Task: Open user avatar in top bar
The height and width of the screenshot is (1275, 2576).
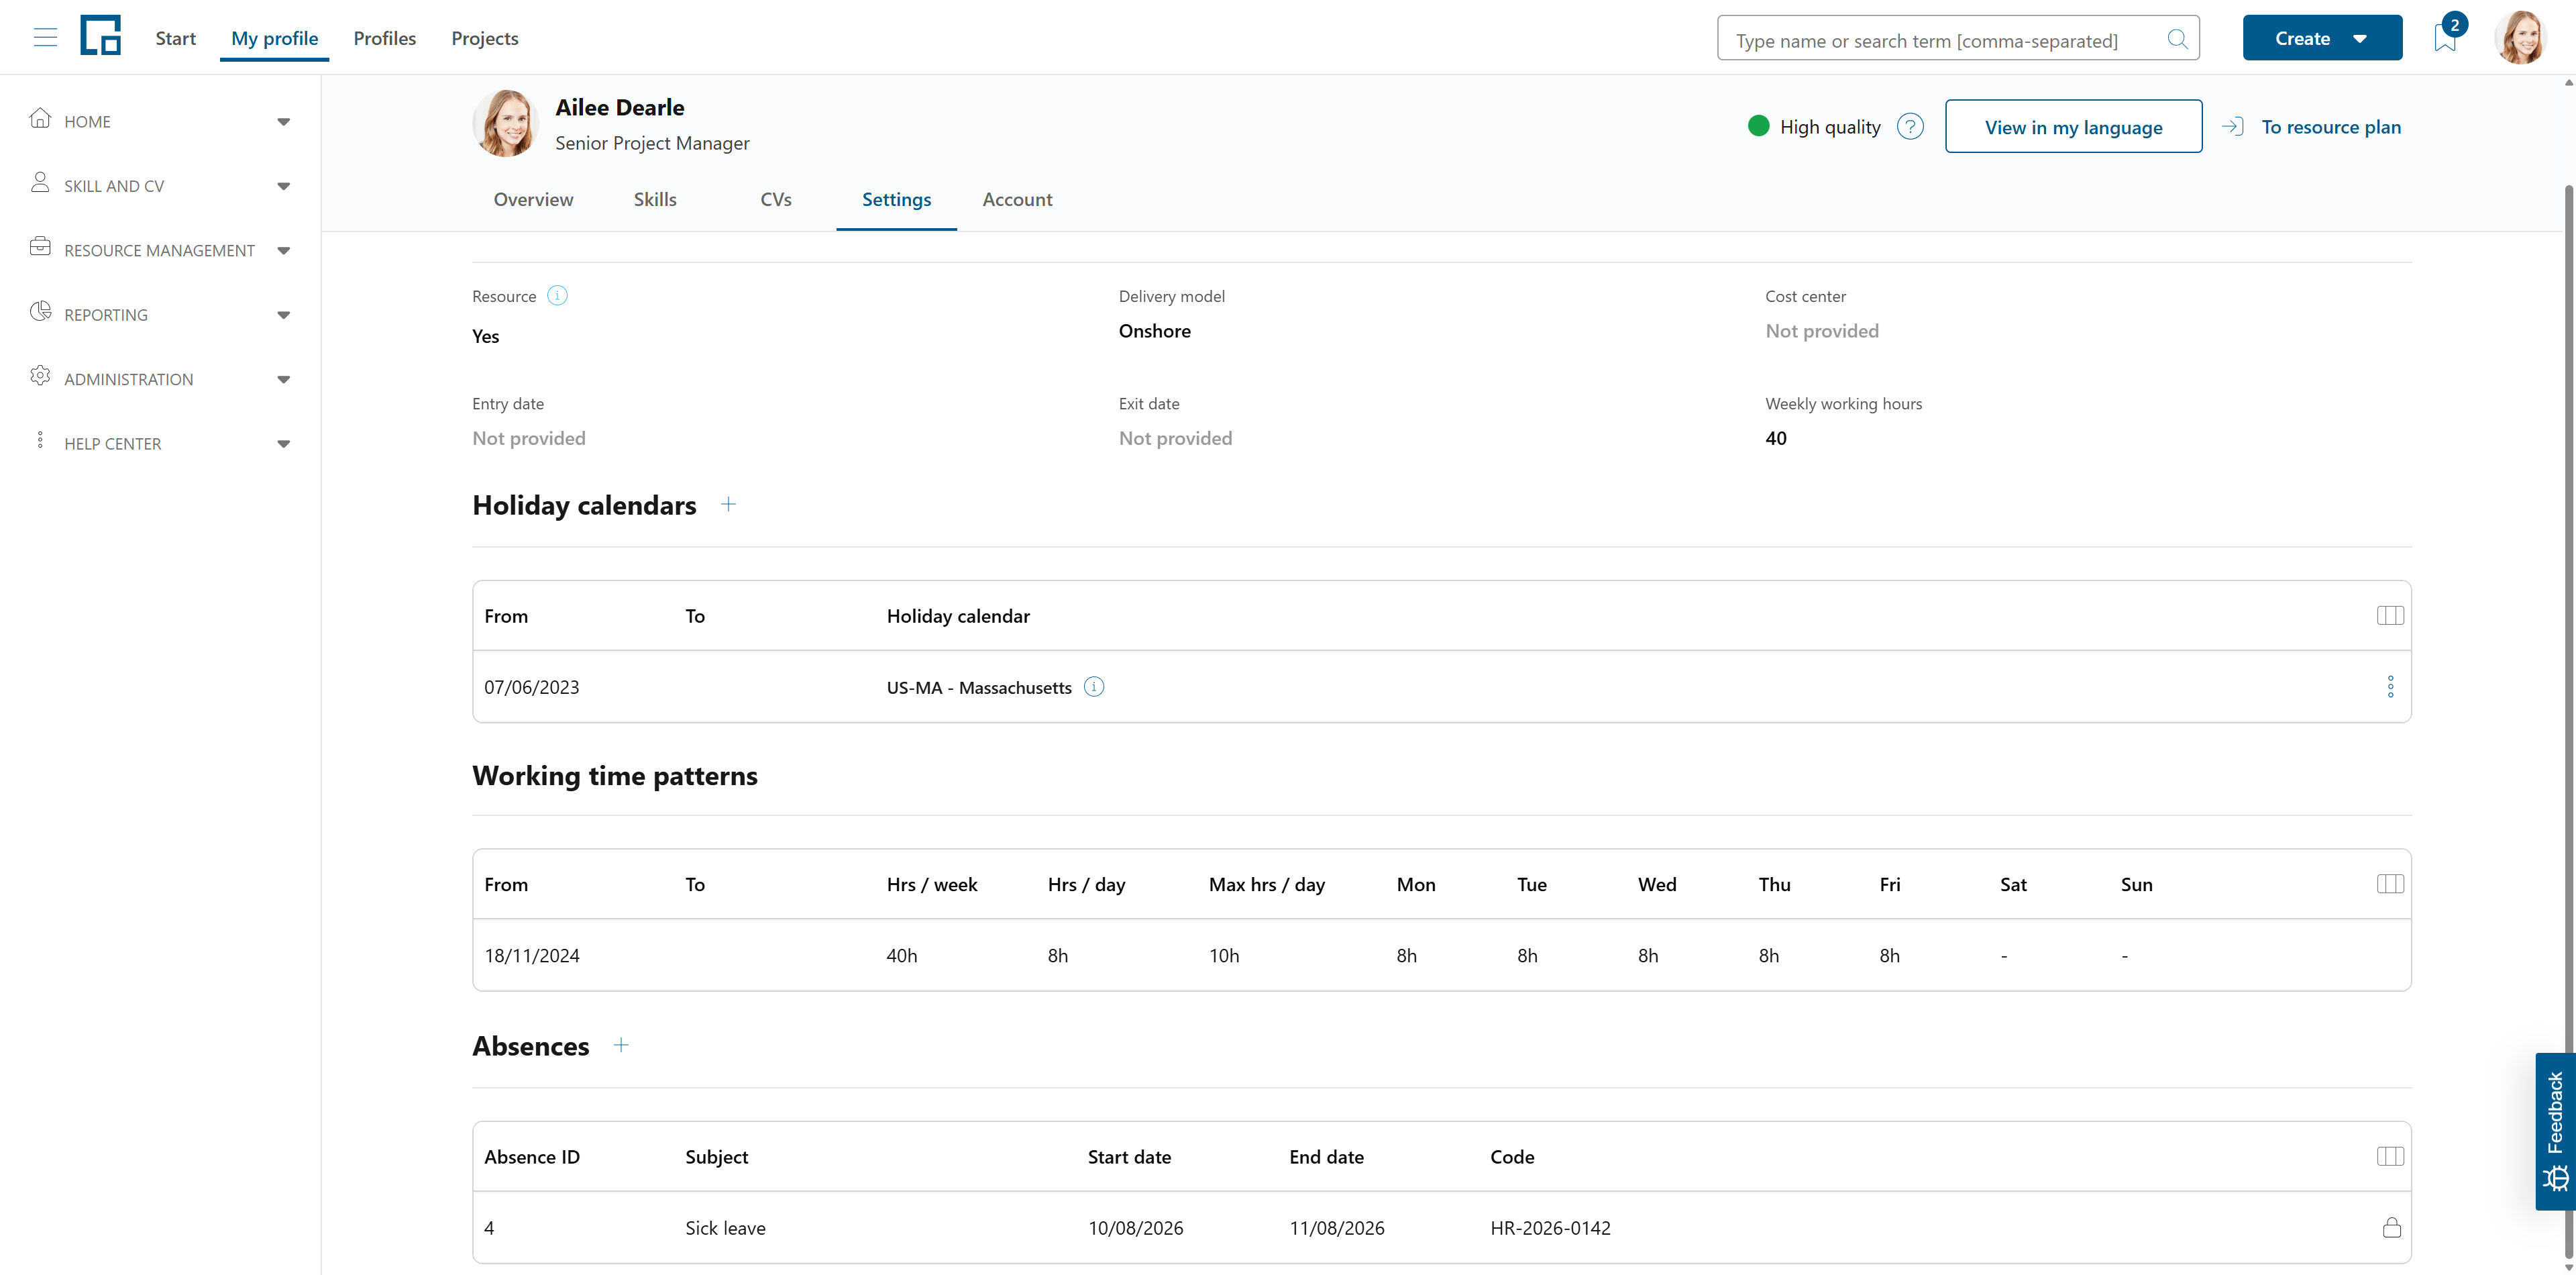Action: 2520,38
